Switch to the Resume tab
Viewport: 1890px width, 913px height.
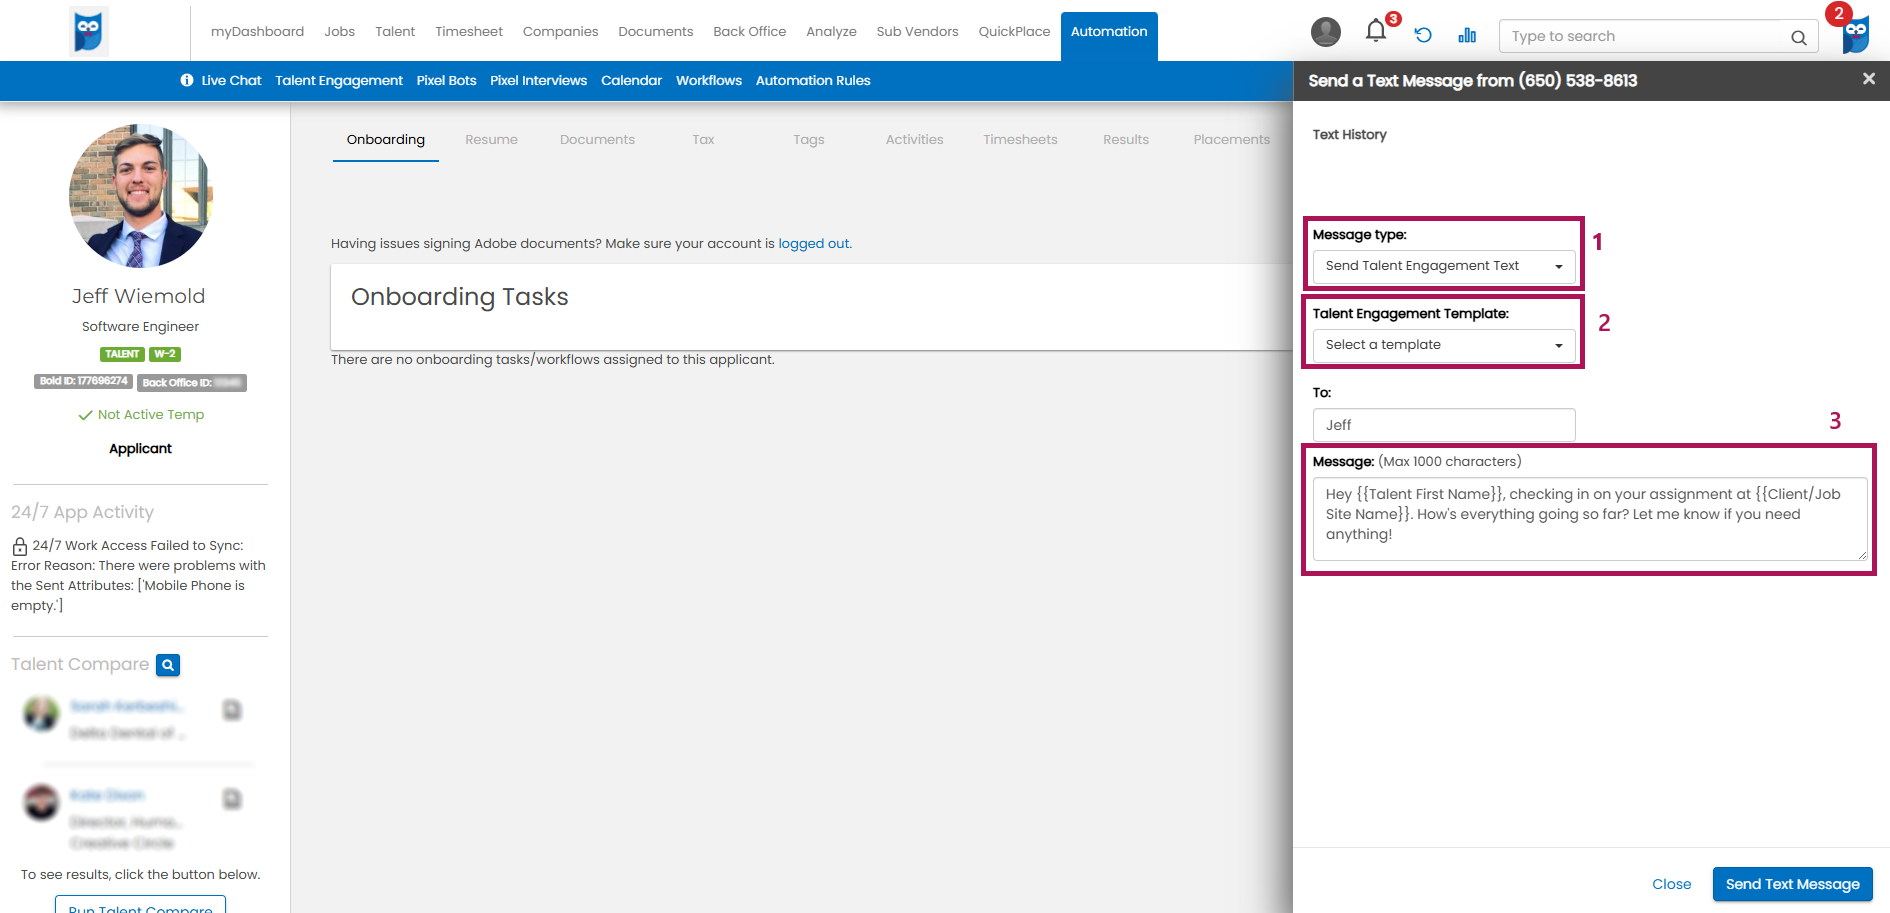(491, 140)
